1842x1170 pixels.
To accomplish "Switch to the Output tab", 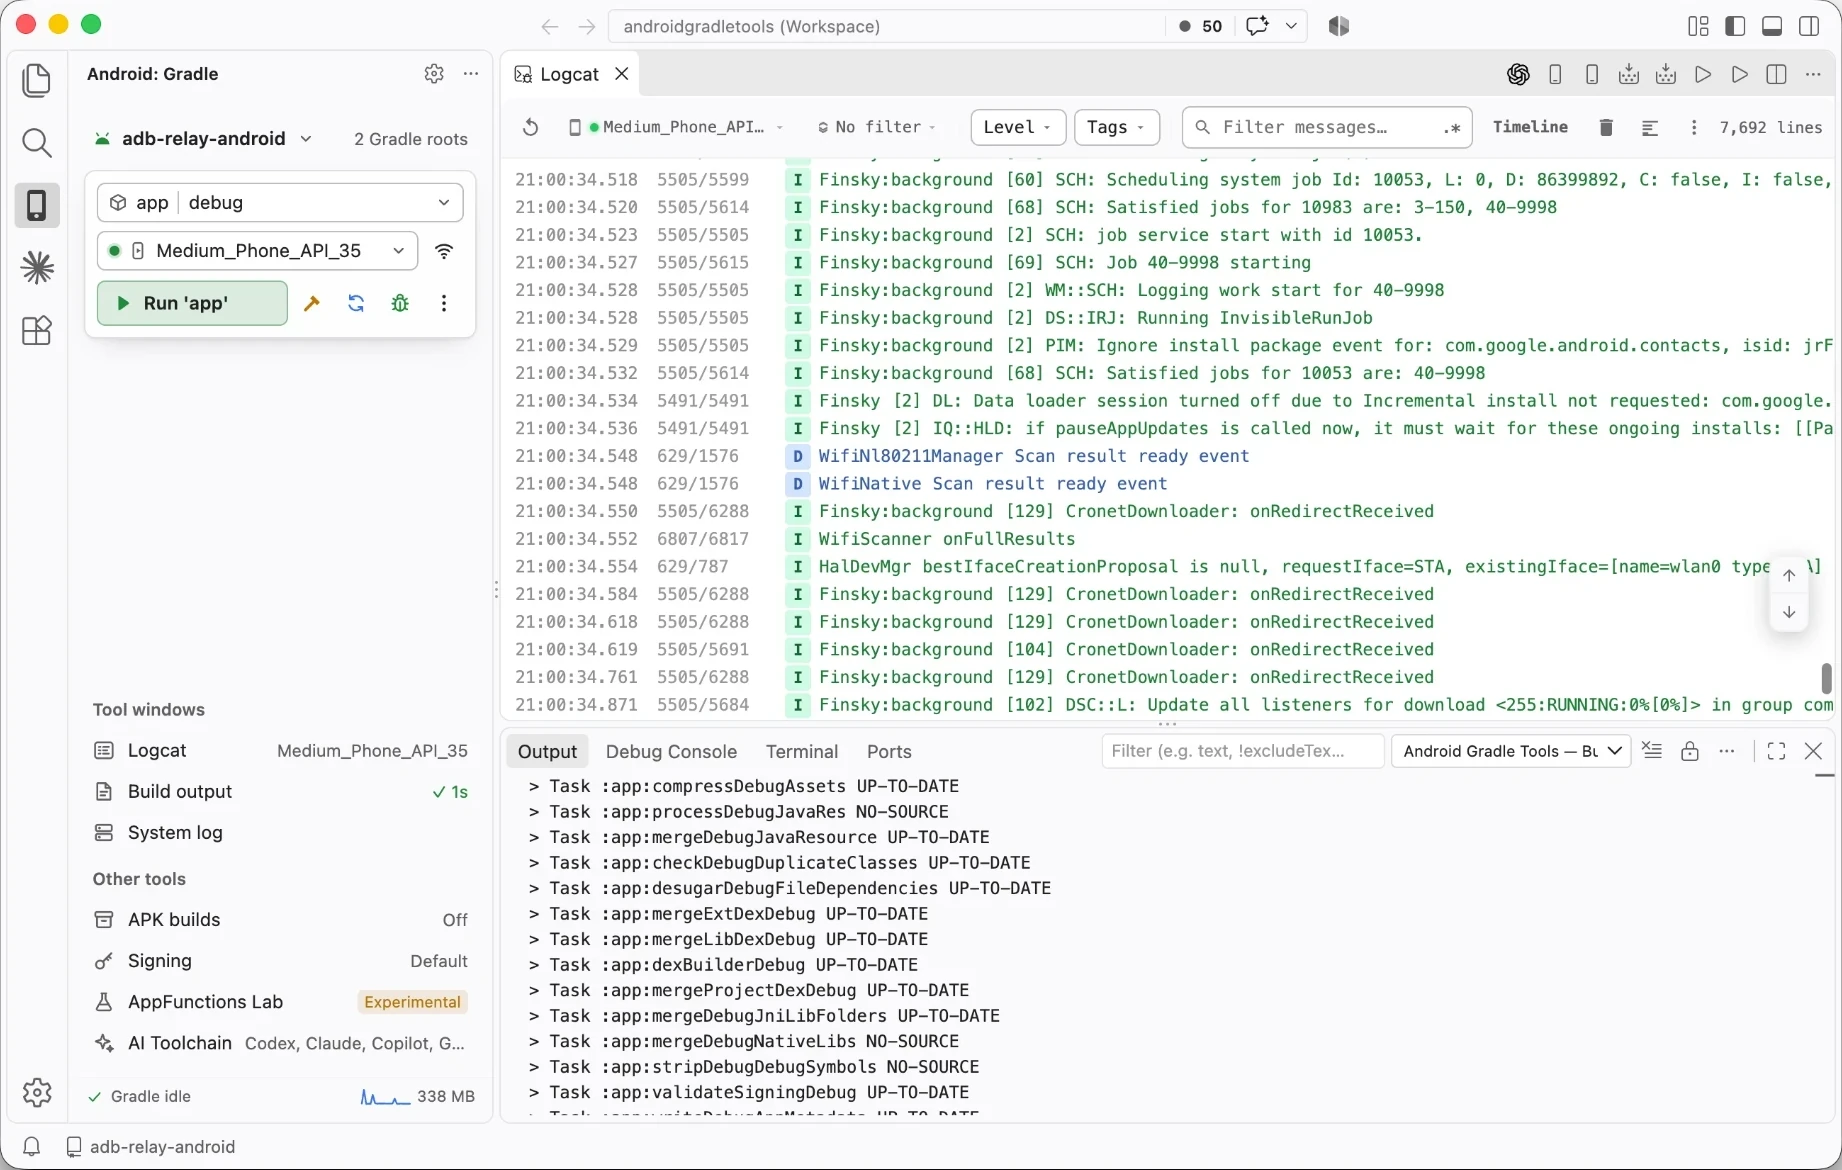I will [x=547, y=751].
